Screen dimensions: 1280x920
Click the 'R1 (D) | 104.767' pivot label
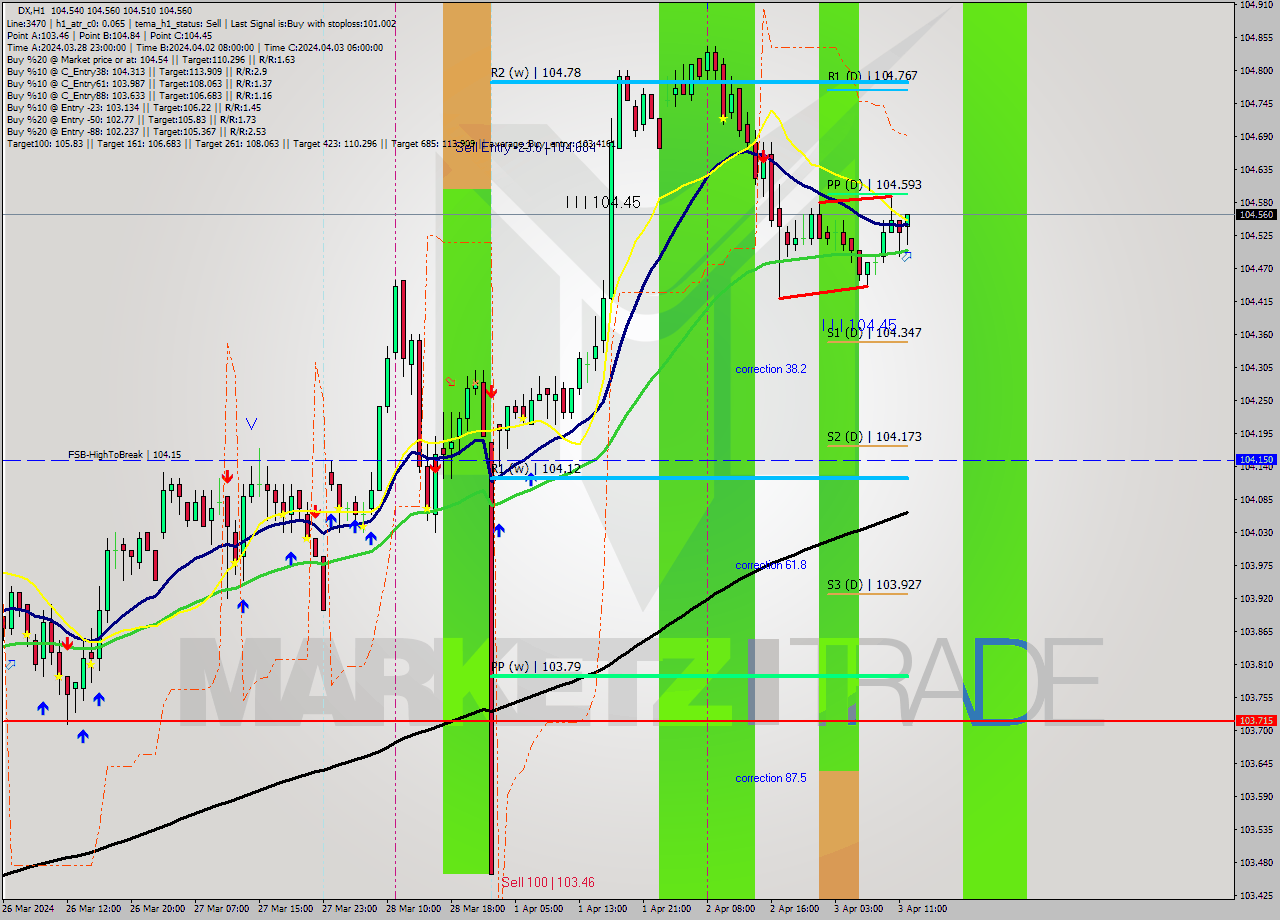pyautogui.click(x=873, y=75)
